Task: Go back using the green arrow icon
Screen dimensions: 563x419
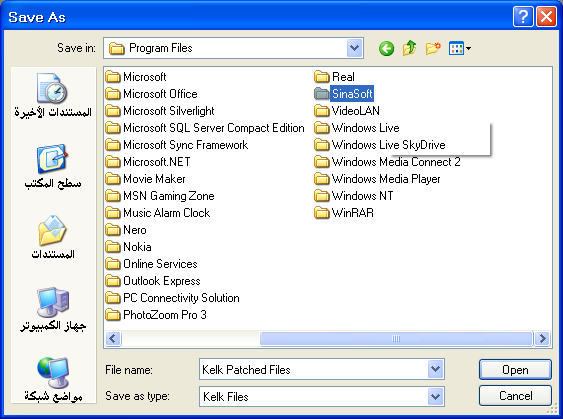Action: point(386,48)
